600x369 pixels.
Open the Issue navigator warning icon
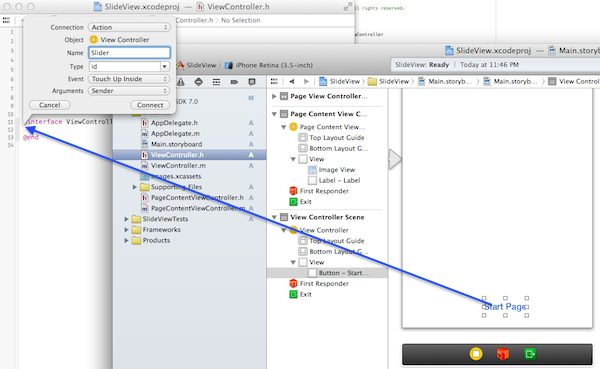click(x=181, y=82)
